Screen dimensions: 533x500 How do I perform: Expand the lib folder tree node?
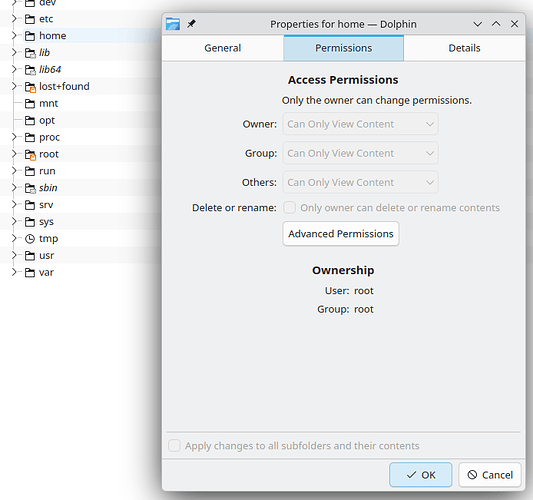(14, 52)
